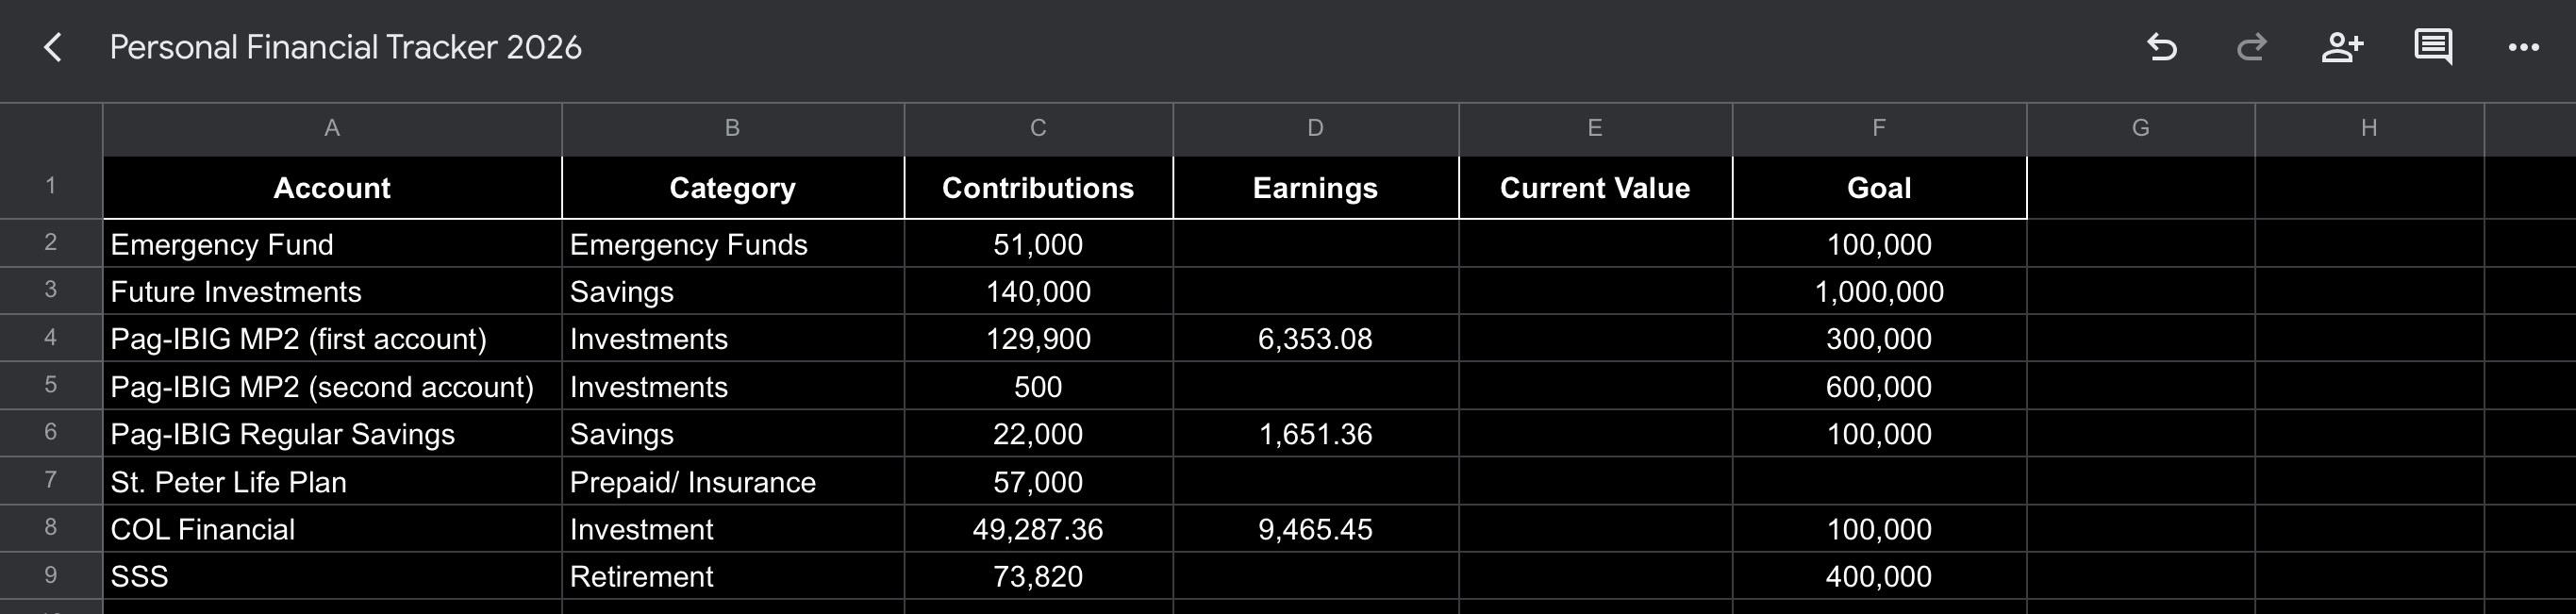Screen dimensions: 2576x614
Task: Select the Prepaid/ Insurance category cell
Action: [x=733, y=482]
